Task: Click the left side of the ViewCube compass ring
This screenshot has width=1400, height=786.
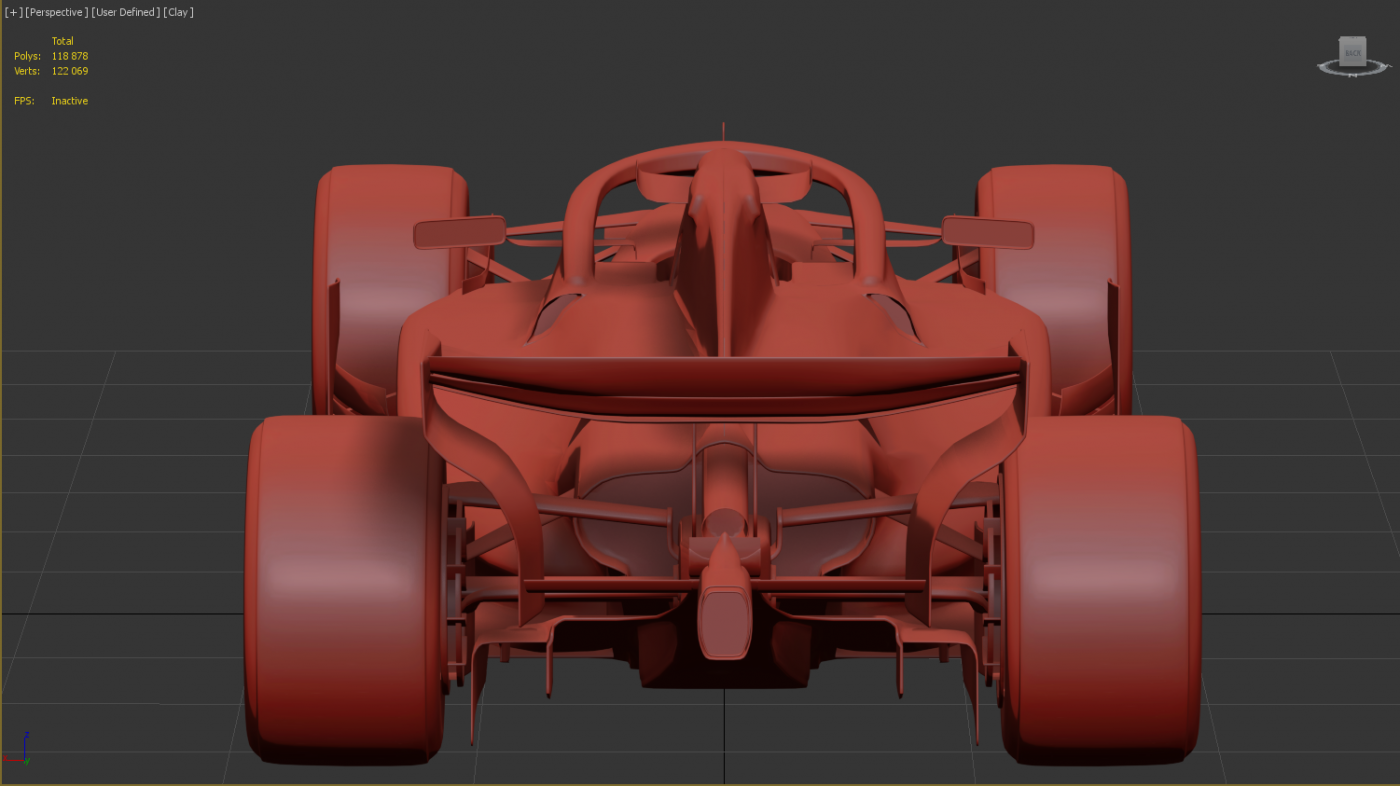Action: (x=1323, y=66)
